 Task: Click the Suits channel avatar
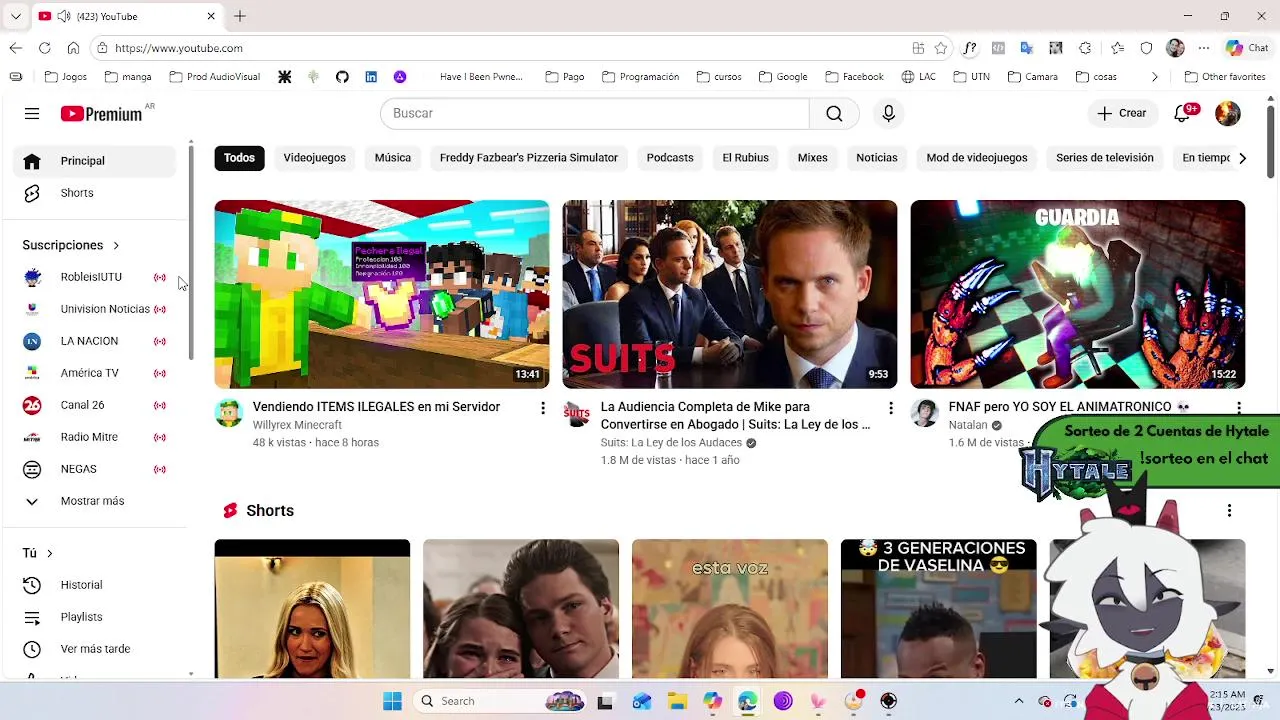[x=577, y=413]
